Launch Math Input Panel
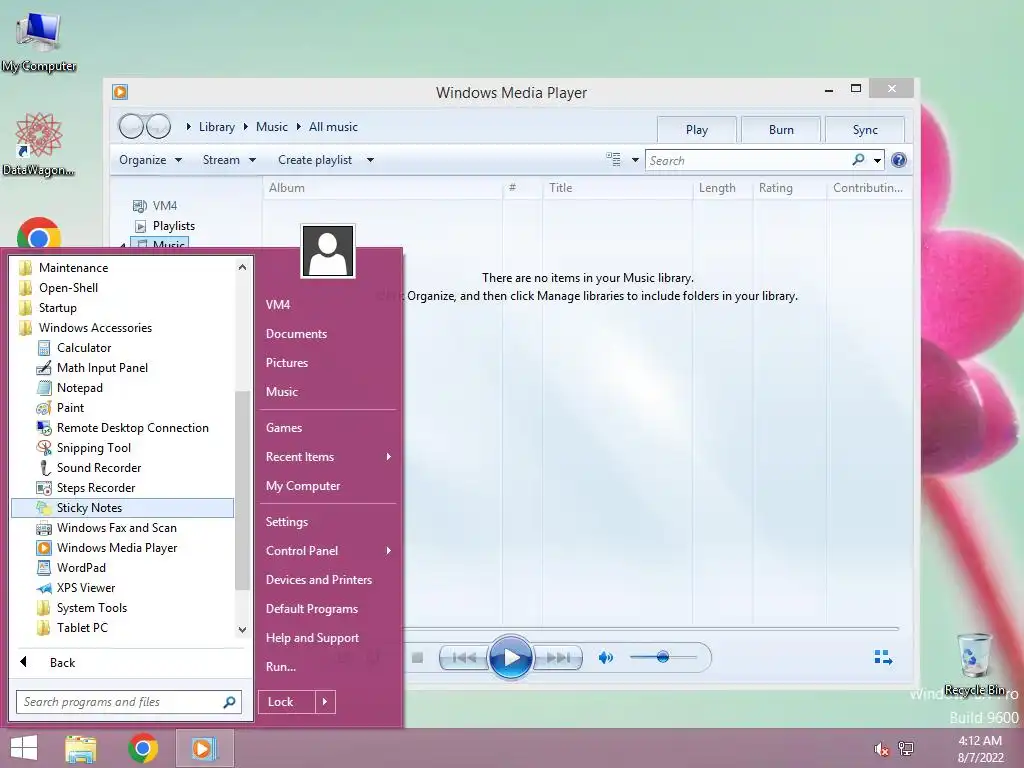The height and width of the screenshot is (768, 1024). pyautogui.click(x=102, y=368)
